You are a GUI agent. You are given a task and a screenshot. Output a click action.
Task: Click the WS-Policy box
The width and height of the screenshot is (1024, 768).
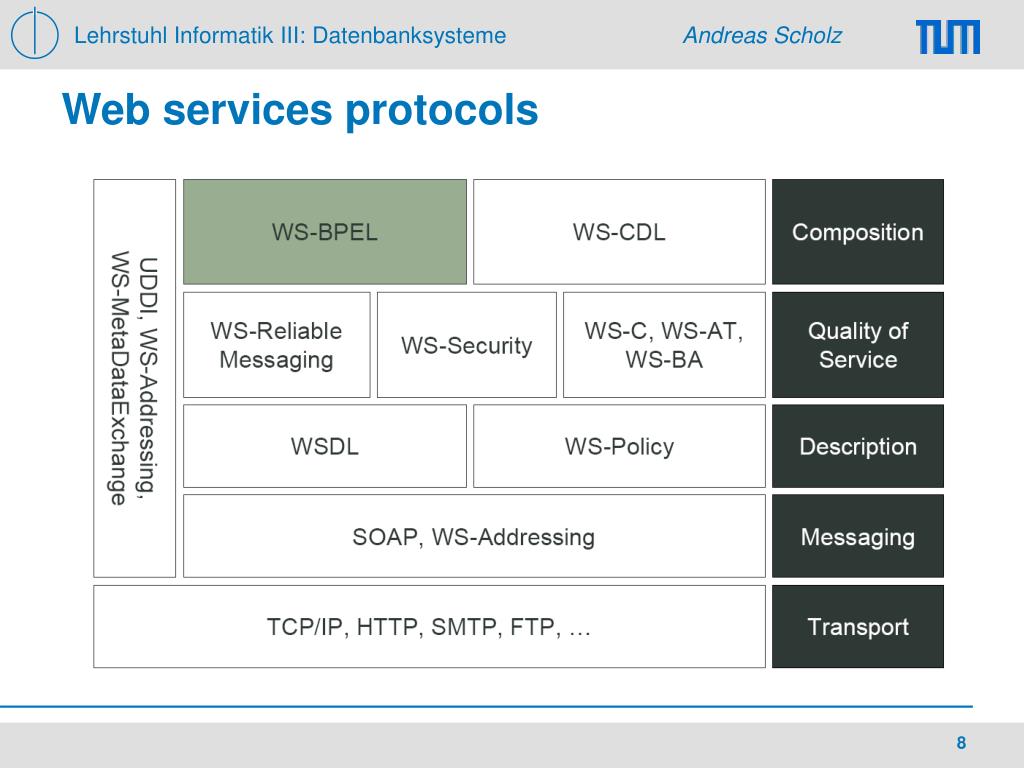pos(619,446)
